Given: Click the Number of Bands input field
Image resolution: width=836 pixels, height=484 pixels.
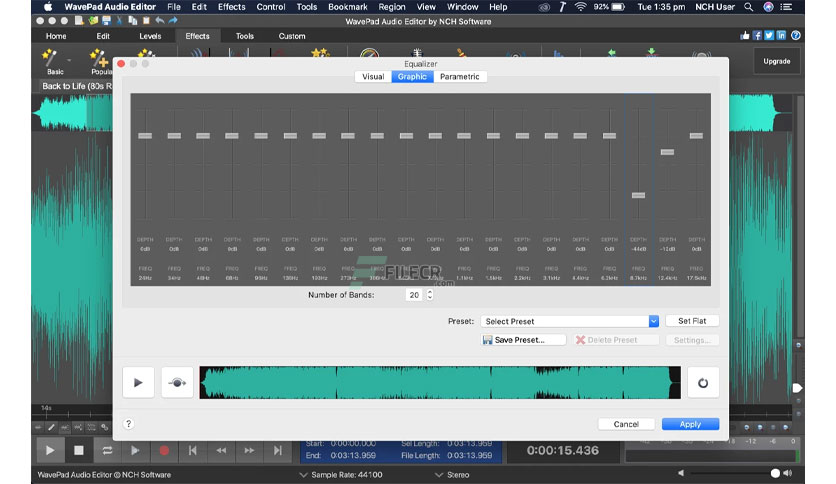Looking at the screenshot, I should coord(414,295).
